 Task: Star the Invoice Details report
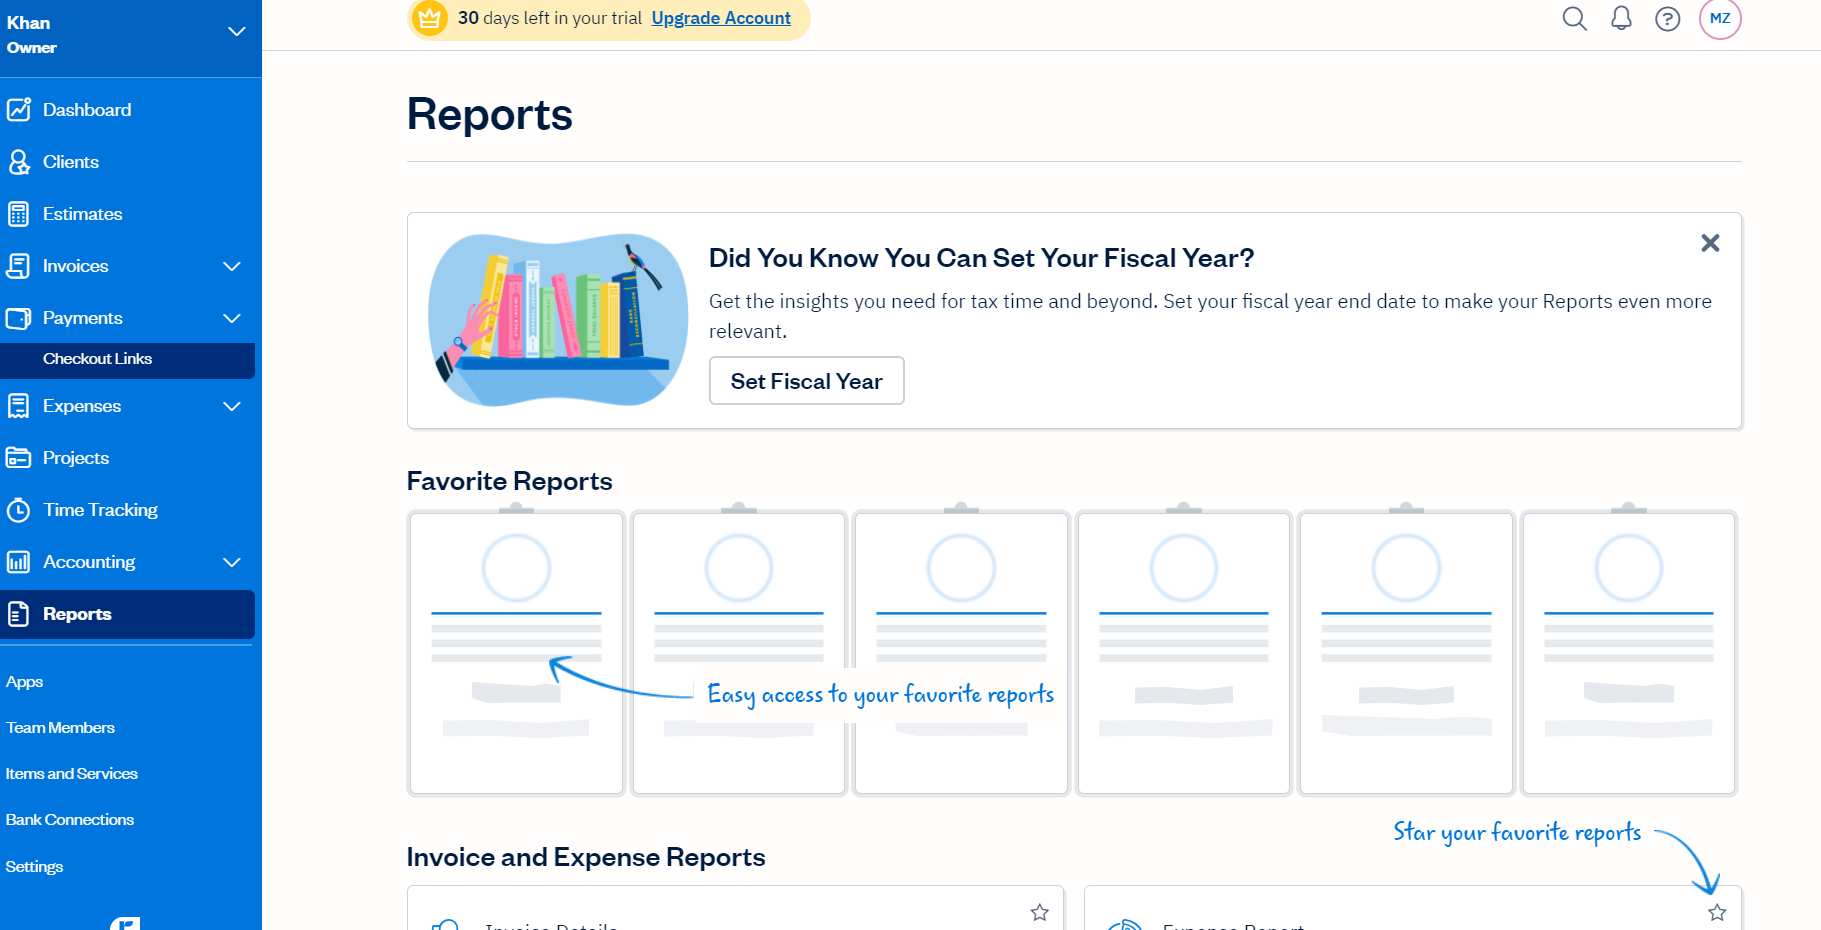1040,911
